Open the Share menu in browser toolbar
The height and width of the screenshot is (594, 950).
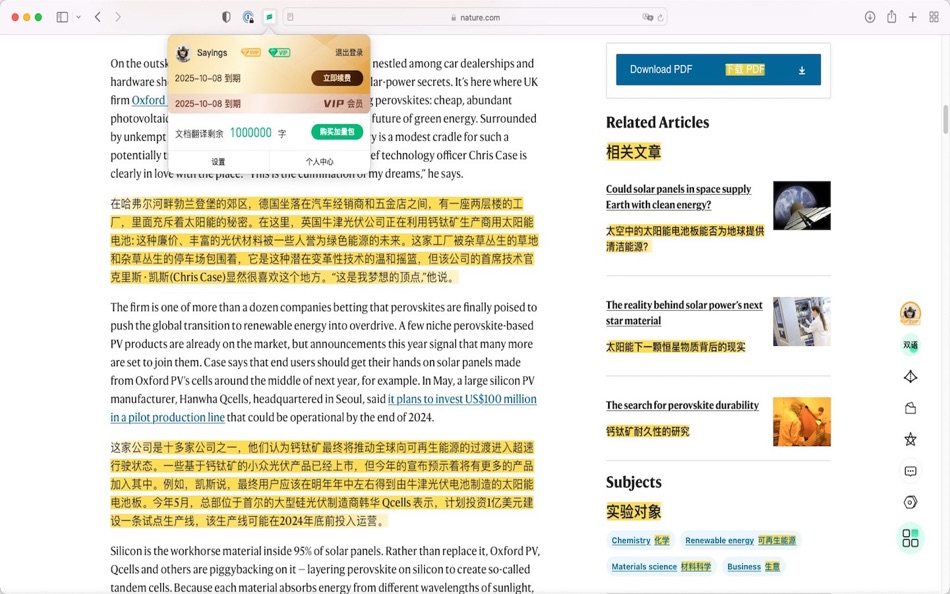(x=890, y=17)
